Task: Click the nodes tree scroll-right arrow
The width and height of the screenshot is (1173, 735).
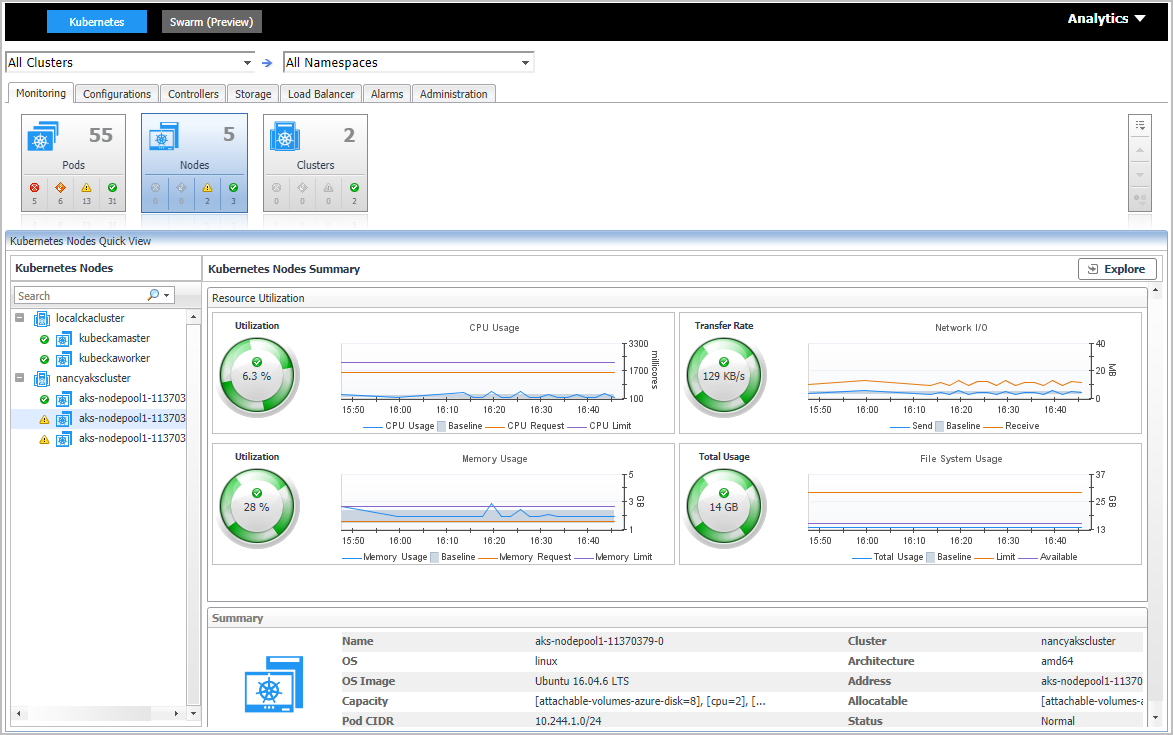Action: coord(176,713)
